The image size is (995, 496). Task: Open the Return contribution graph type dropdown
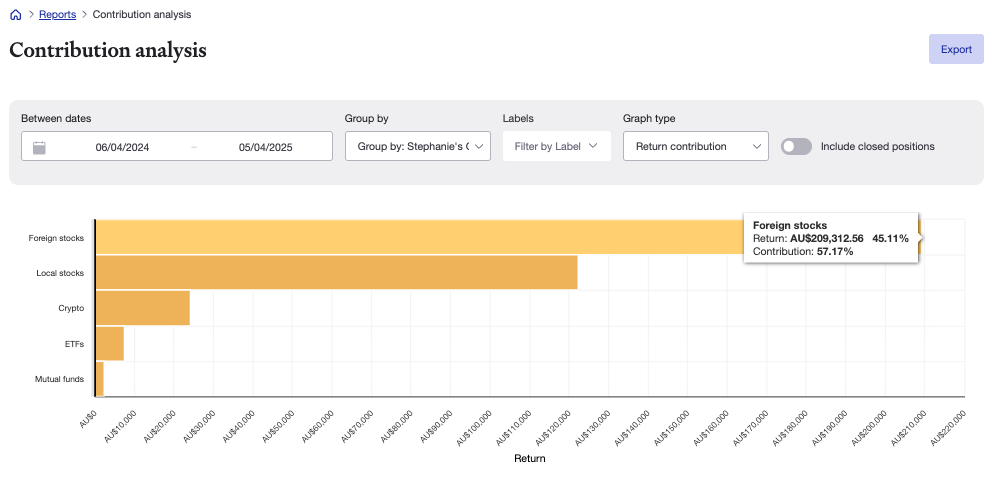(695, 146)
